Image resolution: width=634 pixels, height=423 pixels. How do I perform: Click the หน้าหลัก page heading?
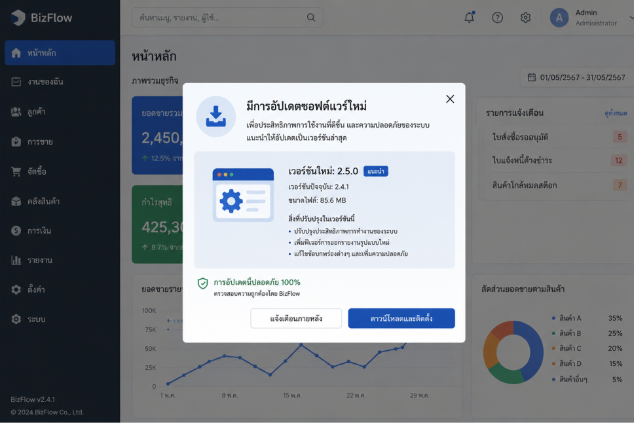coord(154,56)
